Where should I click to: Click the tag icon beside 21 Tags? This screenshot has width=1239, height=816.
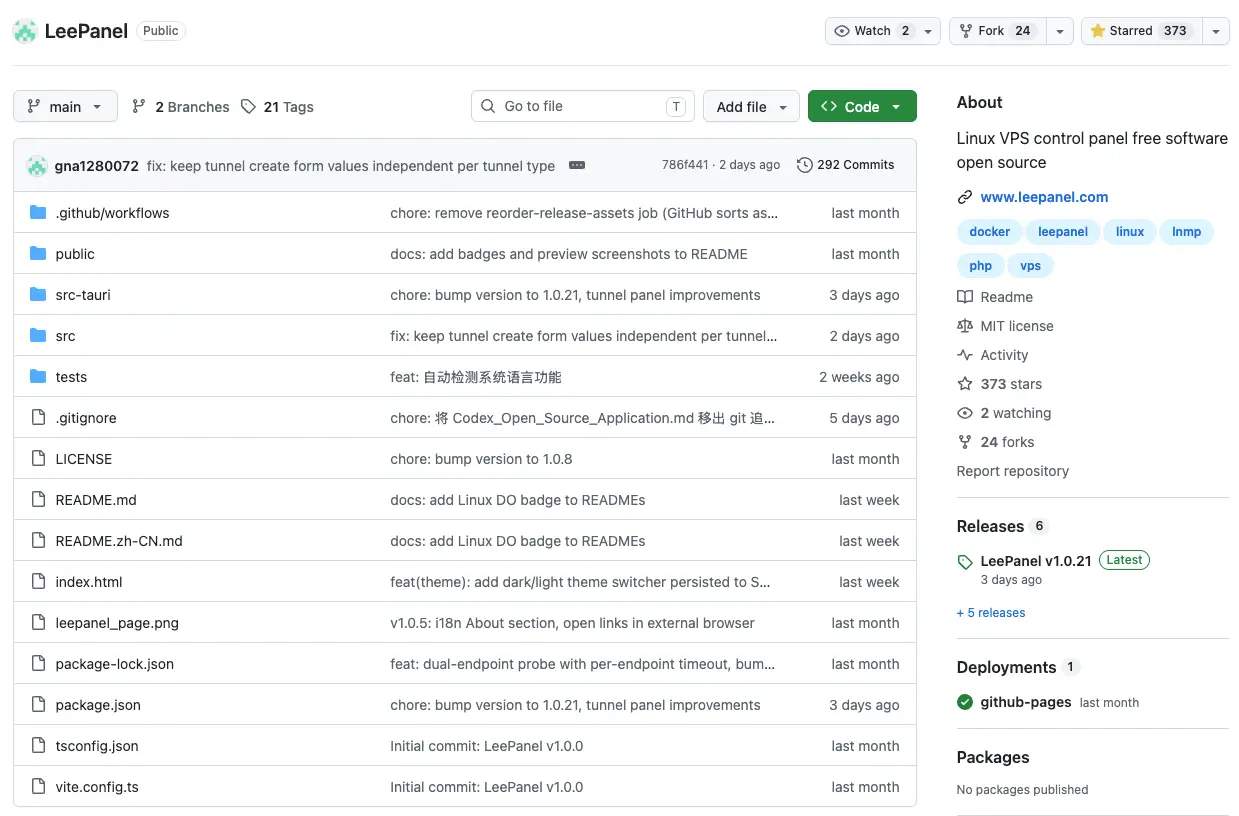[x=249, y=106]
